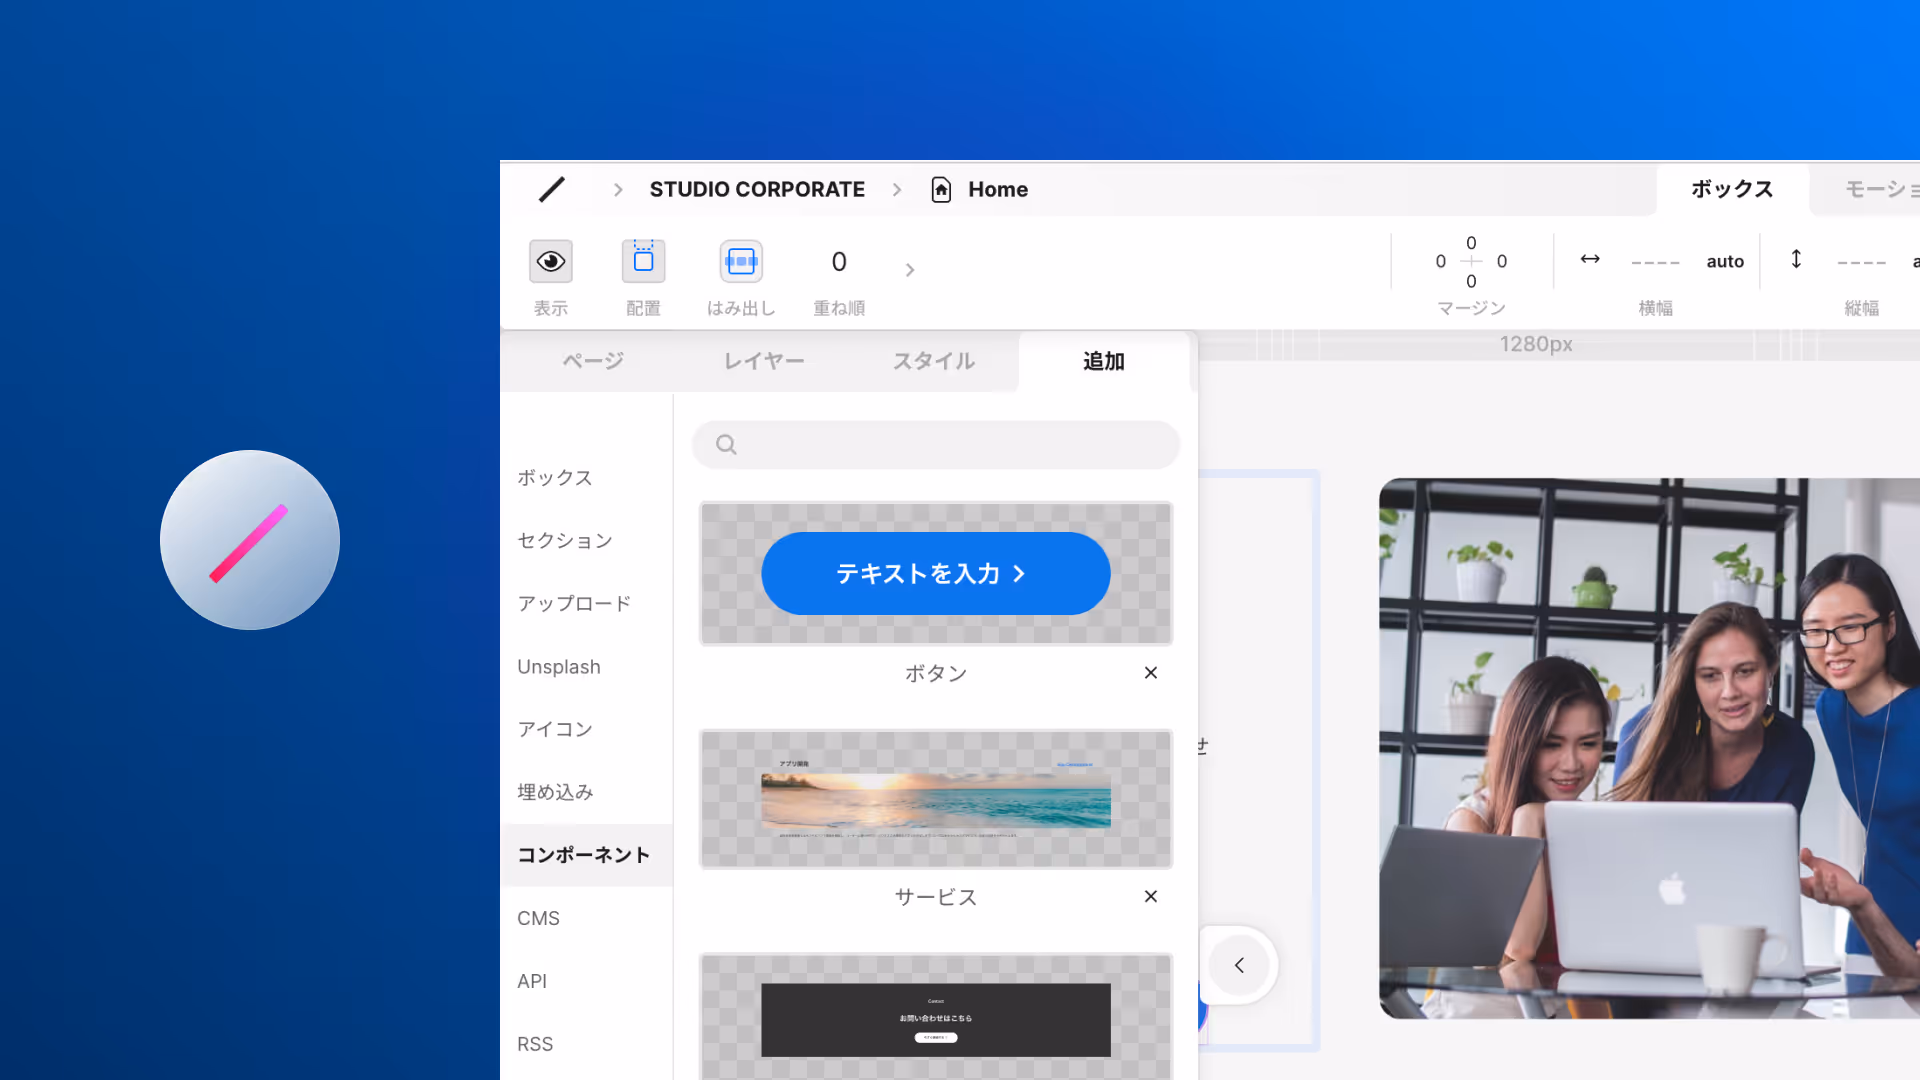Click the component search input field

tap(950, 445)
